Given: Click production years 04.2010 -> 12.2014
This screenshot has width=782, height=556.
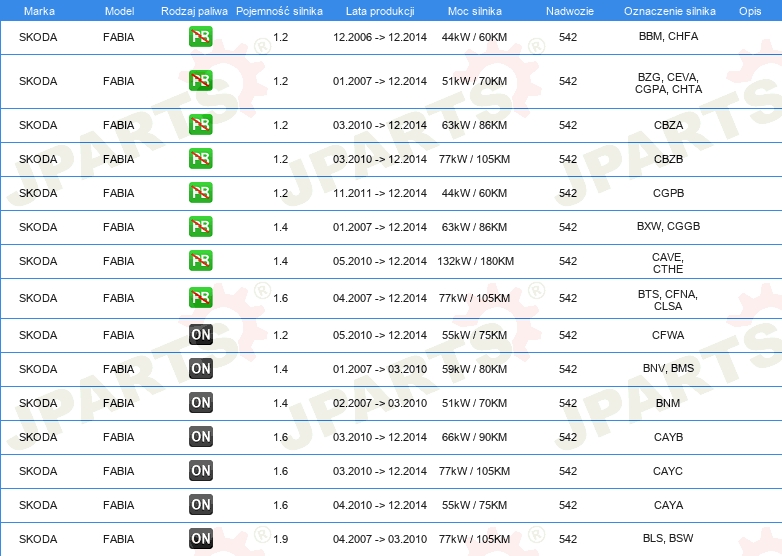Looking at the screenshot, I should [x=380, y=504].
